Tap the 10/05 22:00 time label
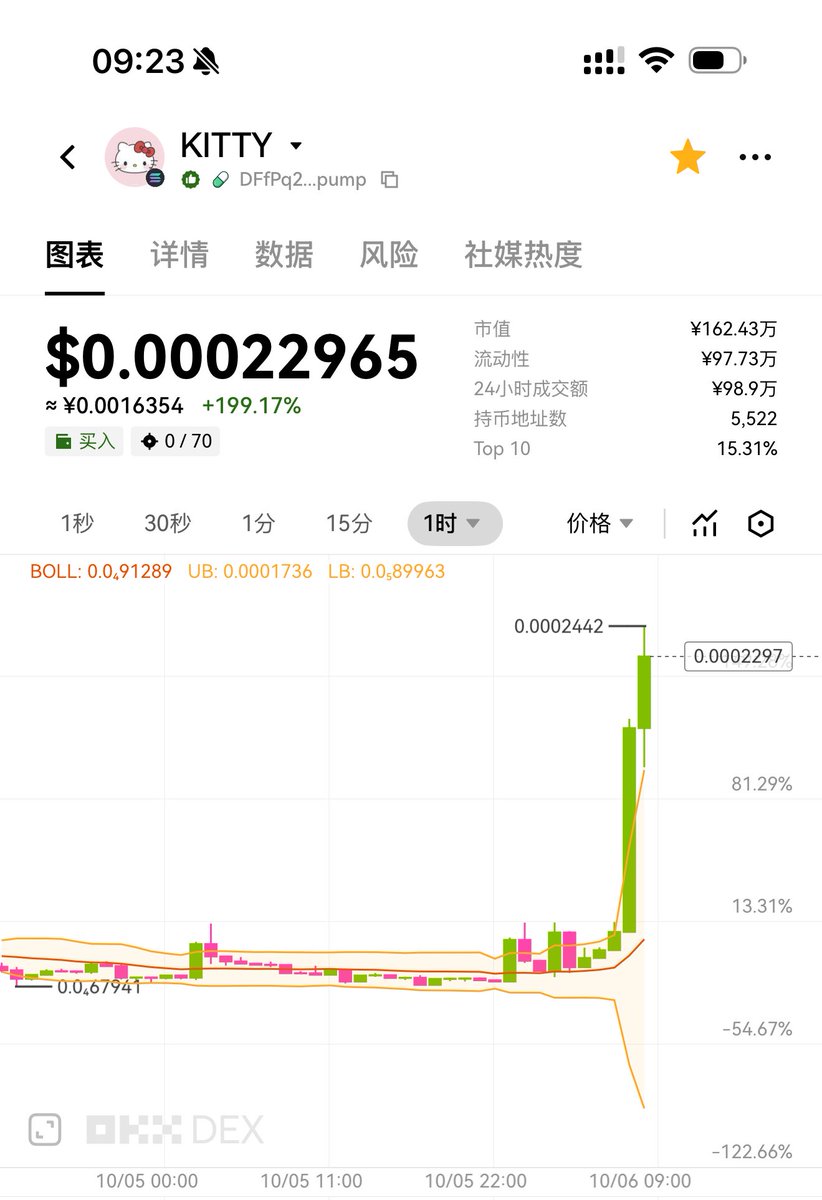The image size is (822, 1200). pyautogui.click(x=476, y=1181)
